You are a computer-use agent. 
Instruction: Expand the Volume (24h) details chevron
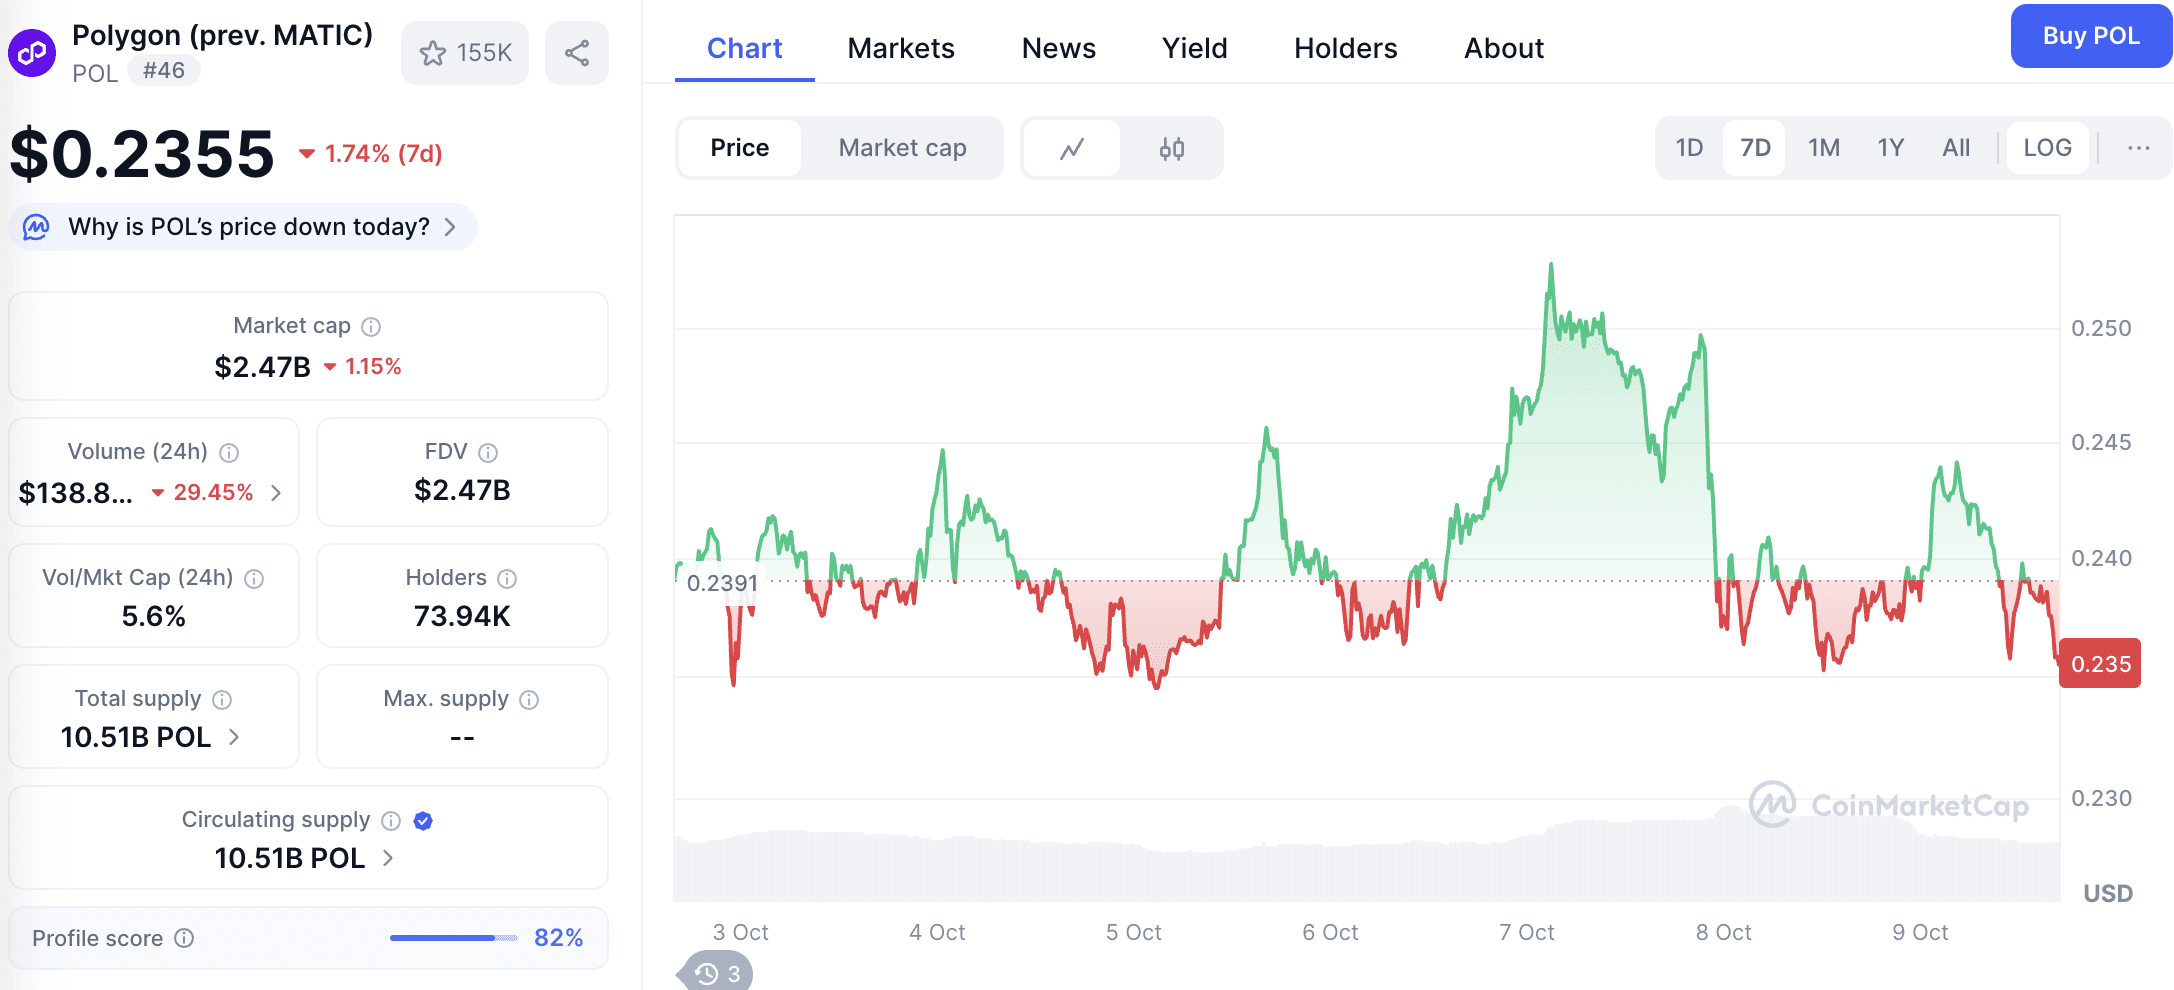click(277, 493)
